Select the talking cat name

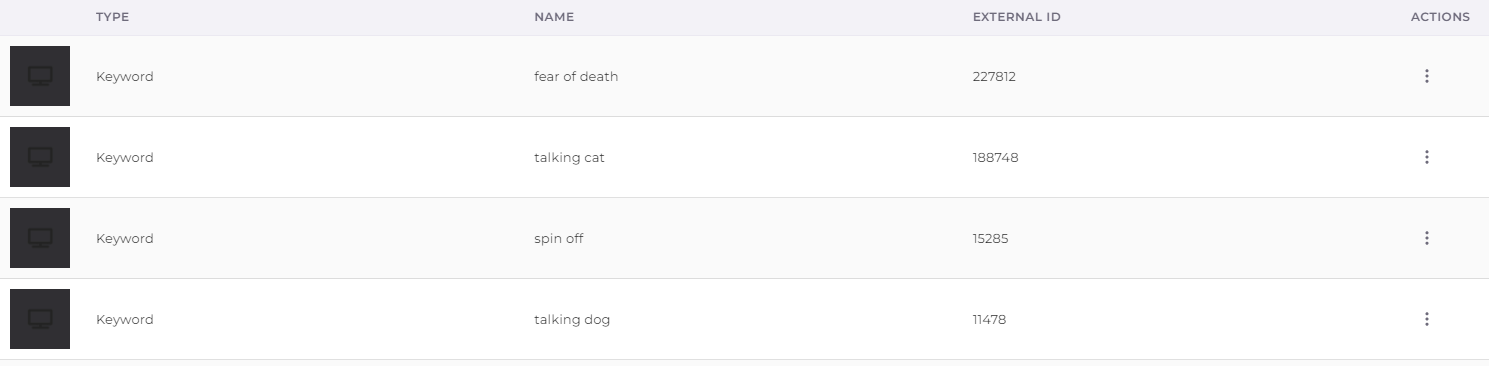coord(569,157)
